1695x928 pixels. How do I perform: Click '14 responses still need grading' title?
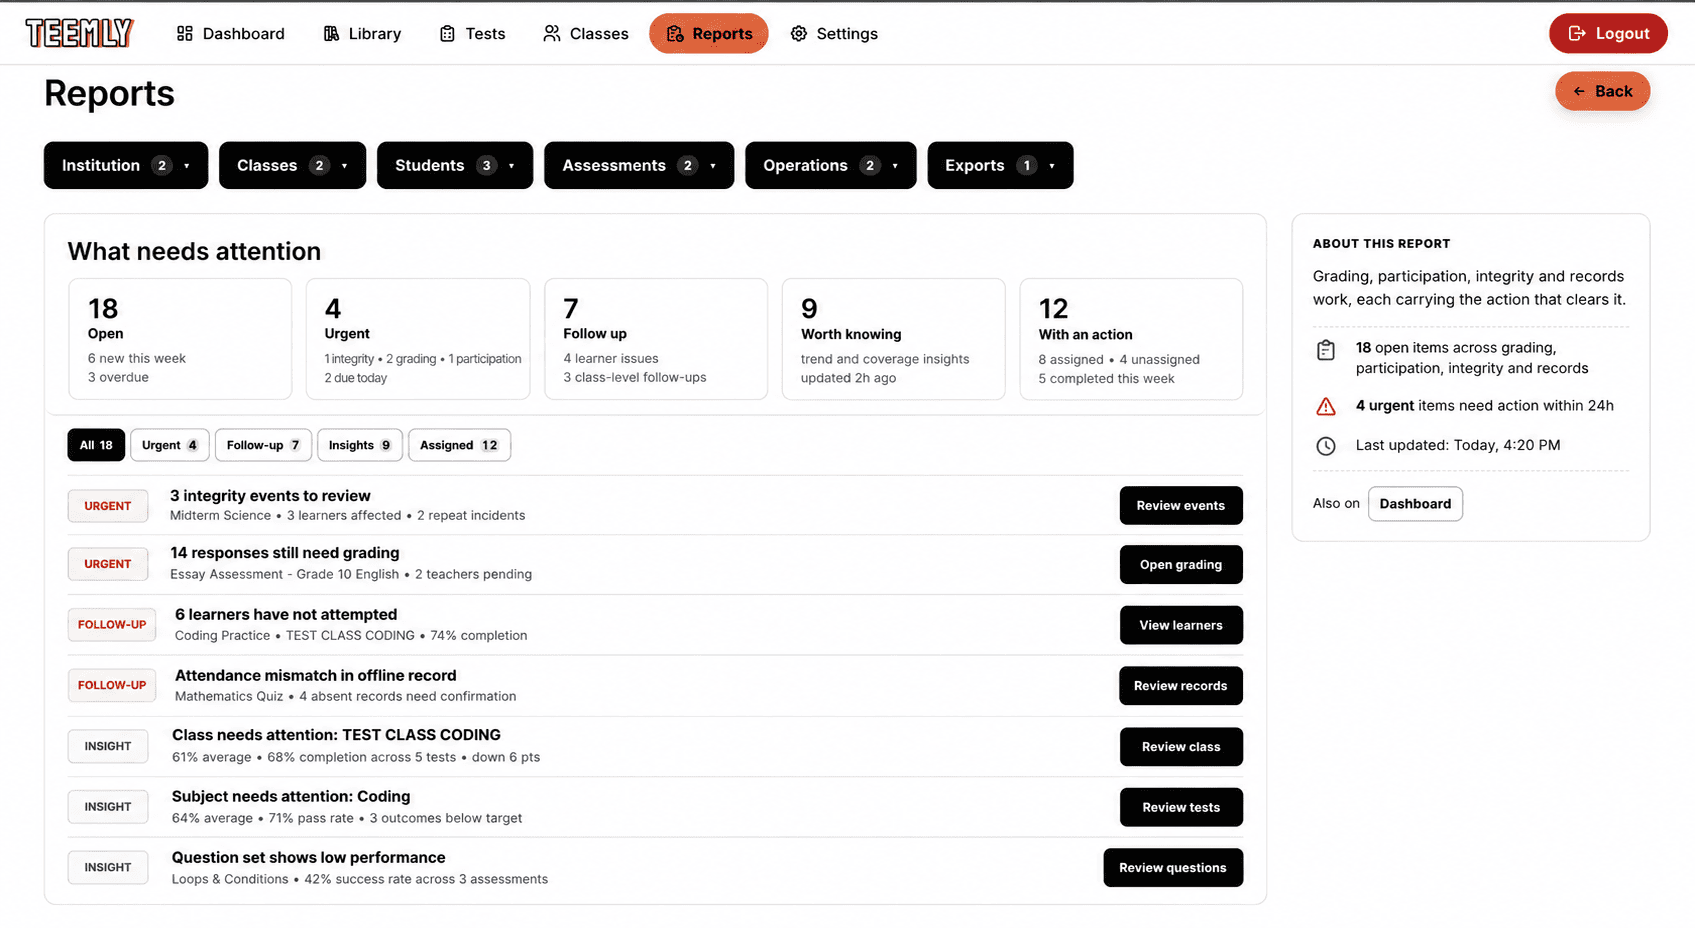[x=285, y=553]
